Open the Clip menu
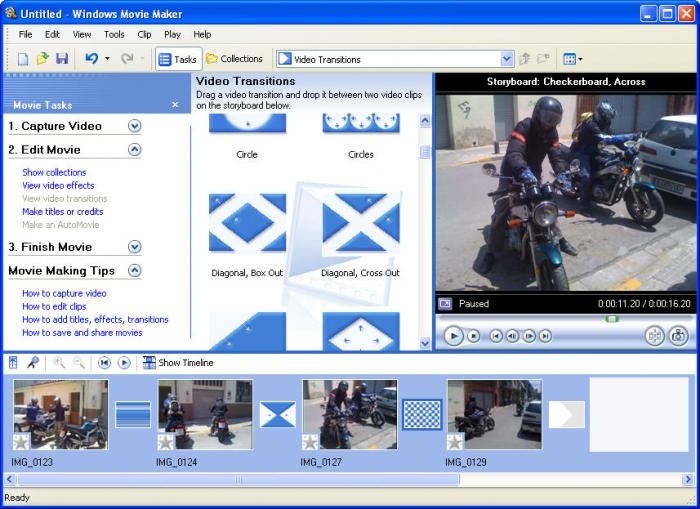Image resolution: width=700 pixels, height=509 pixels. 144,34
